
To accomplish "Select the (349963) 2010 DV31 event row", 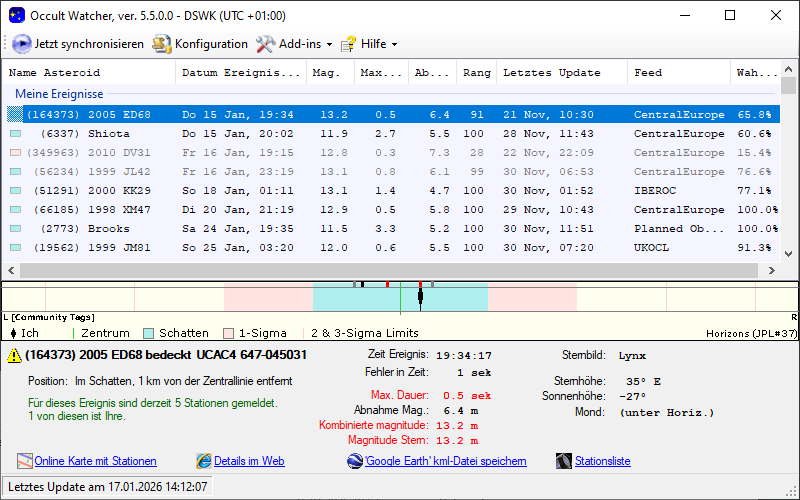I will pos(393,153).
